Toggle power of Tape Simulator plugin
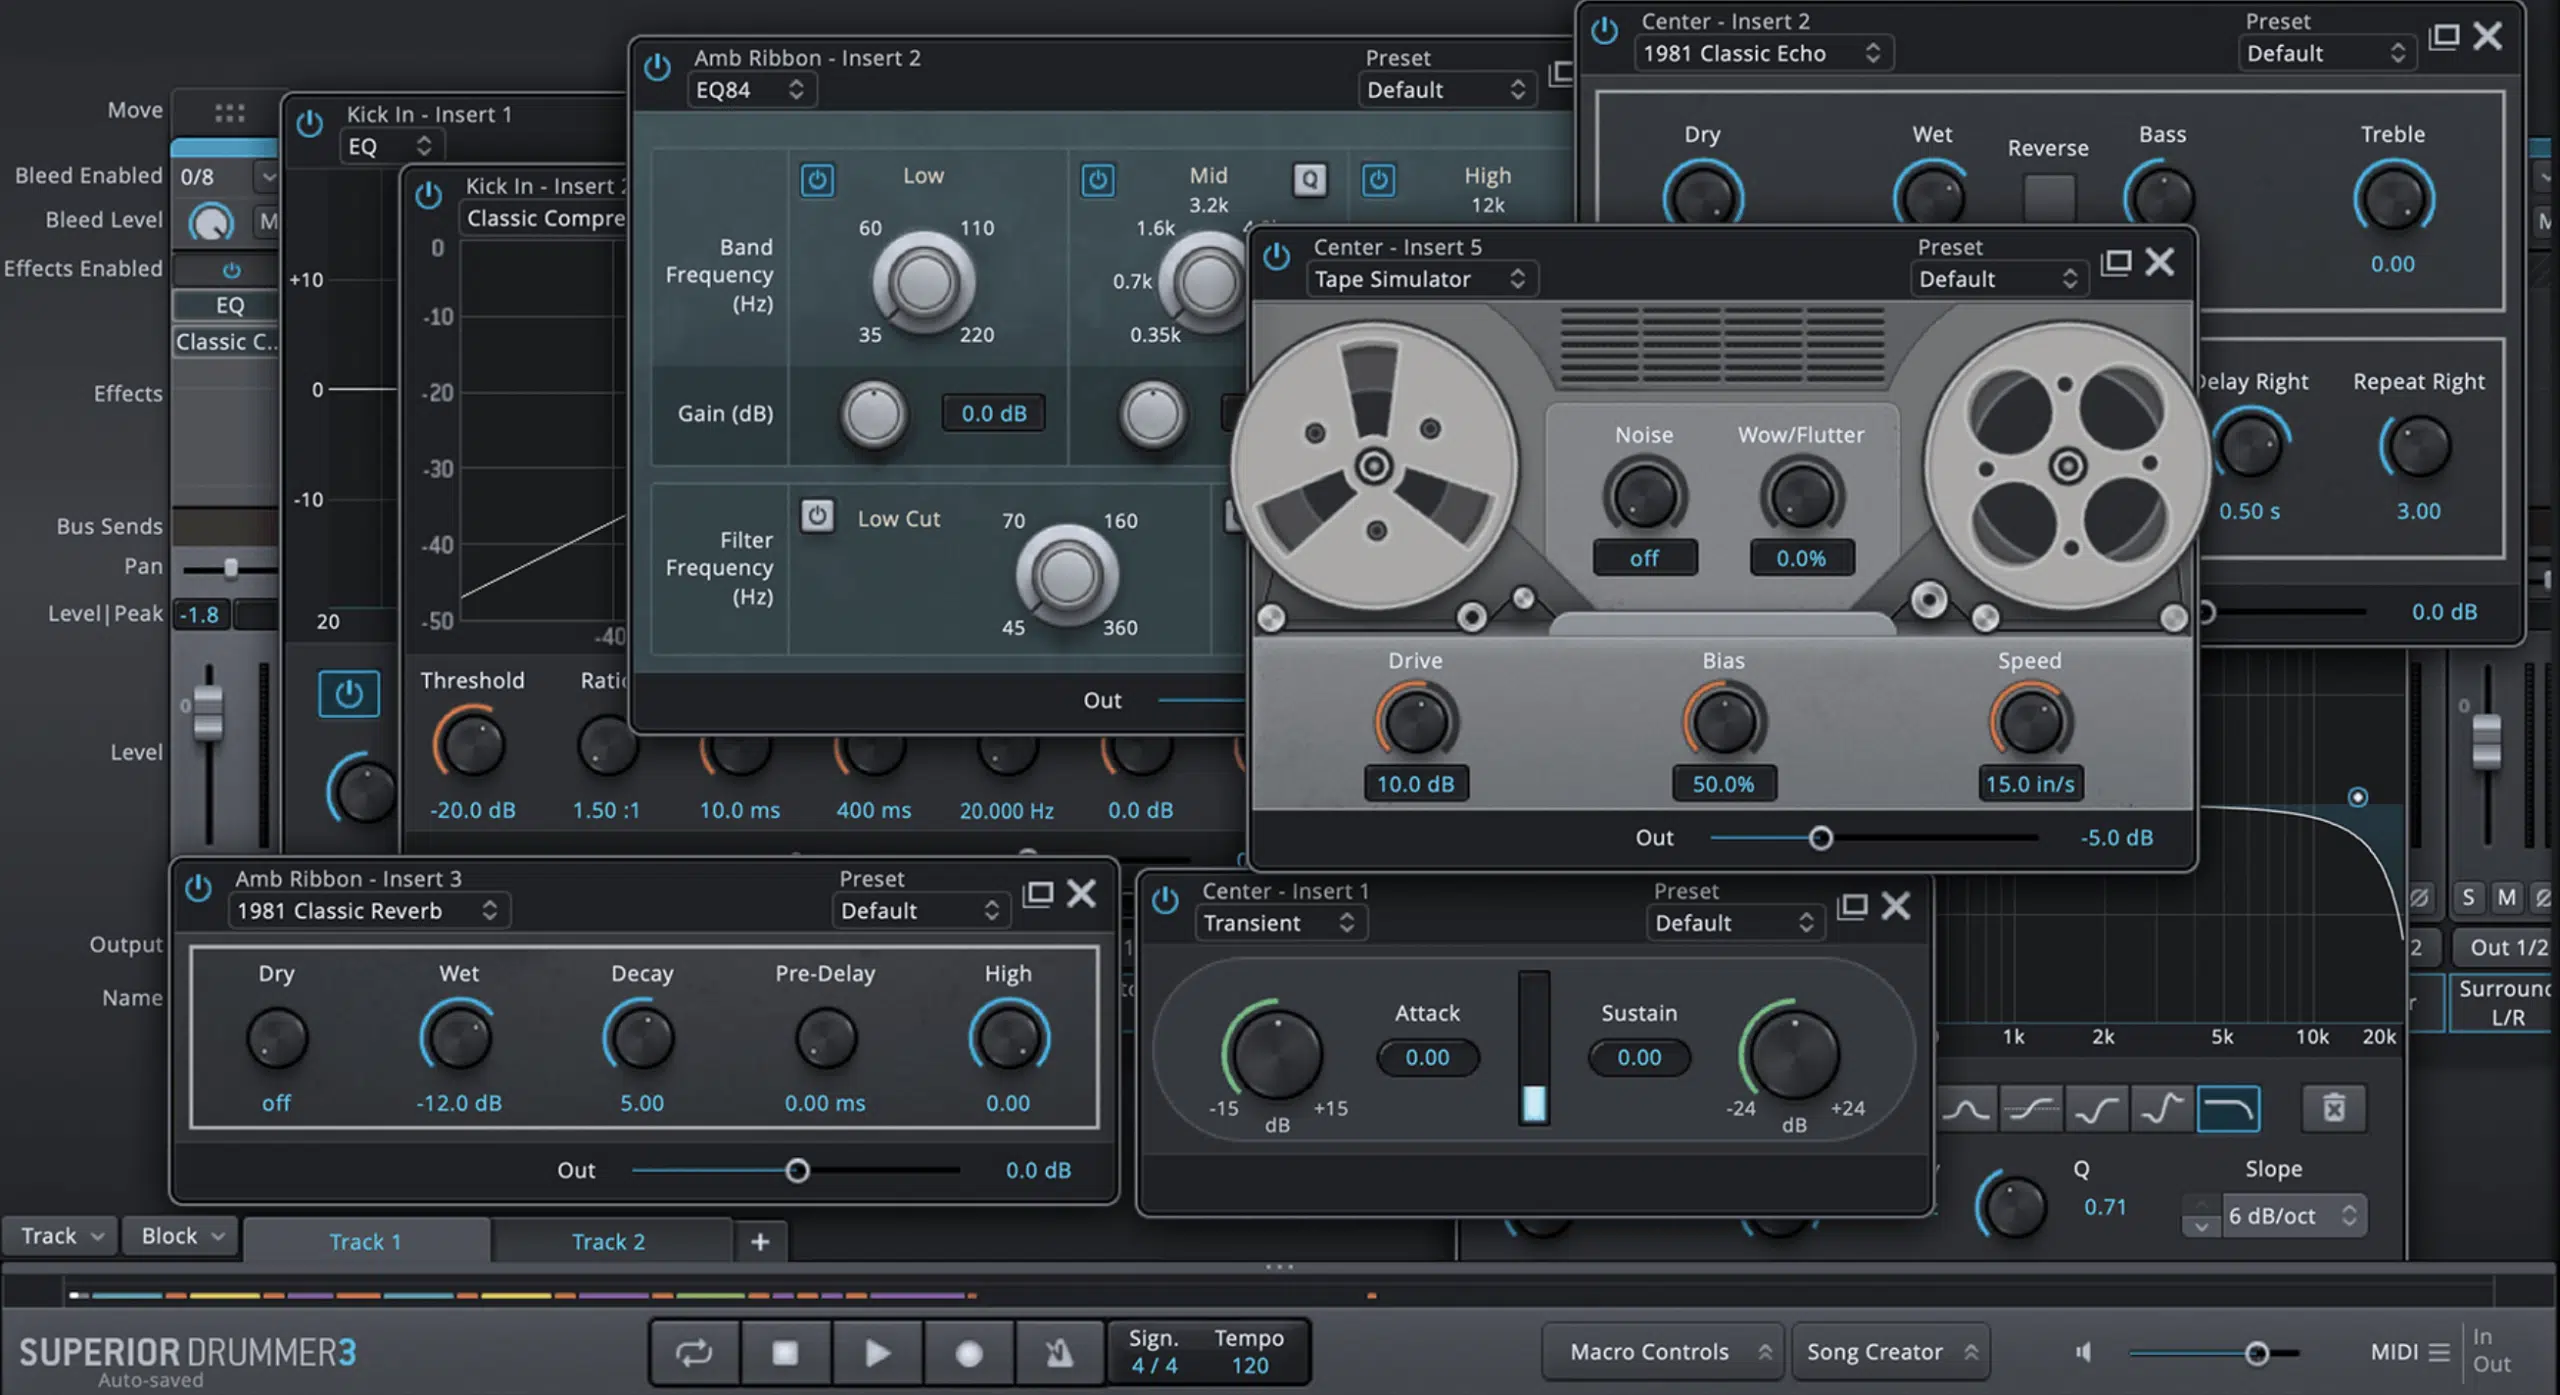This screenshot has width=2560, height=1395. click(x=1277, y=257)
